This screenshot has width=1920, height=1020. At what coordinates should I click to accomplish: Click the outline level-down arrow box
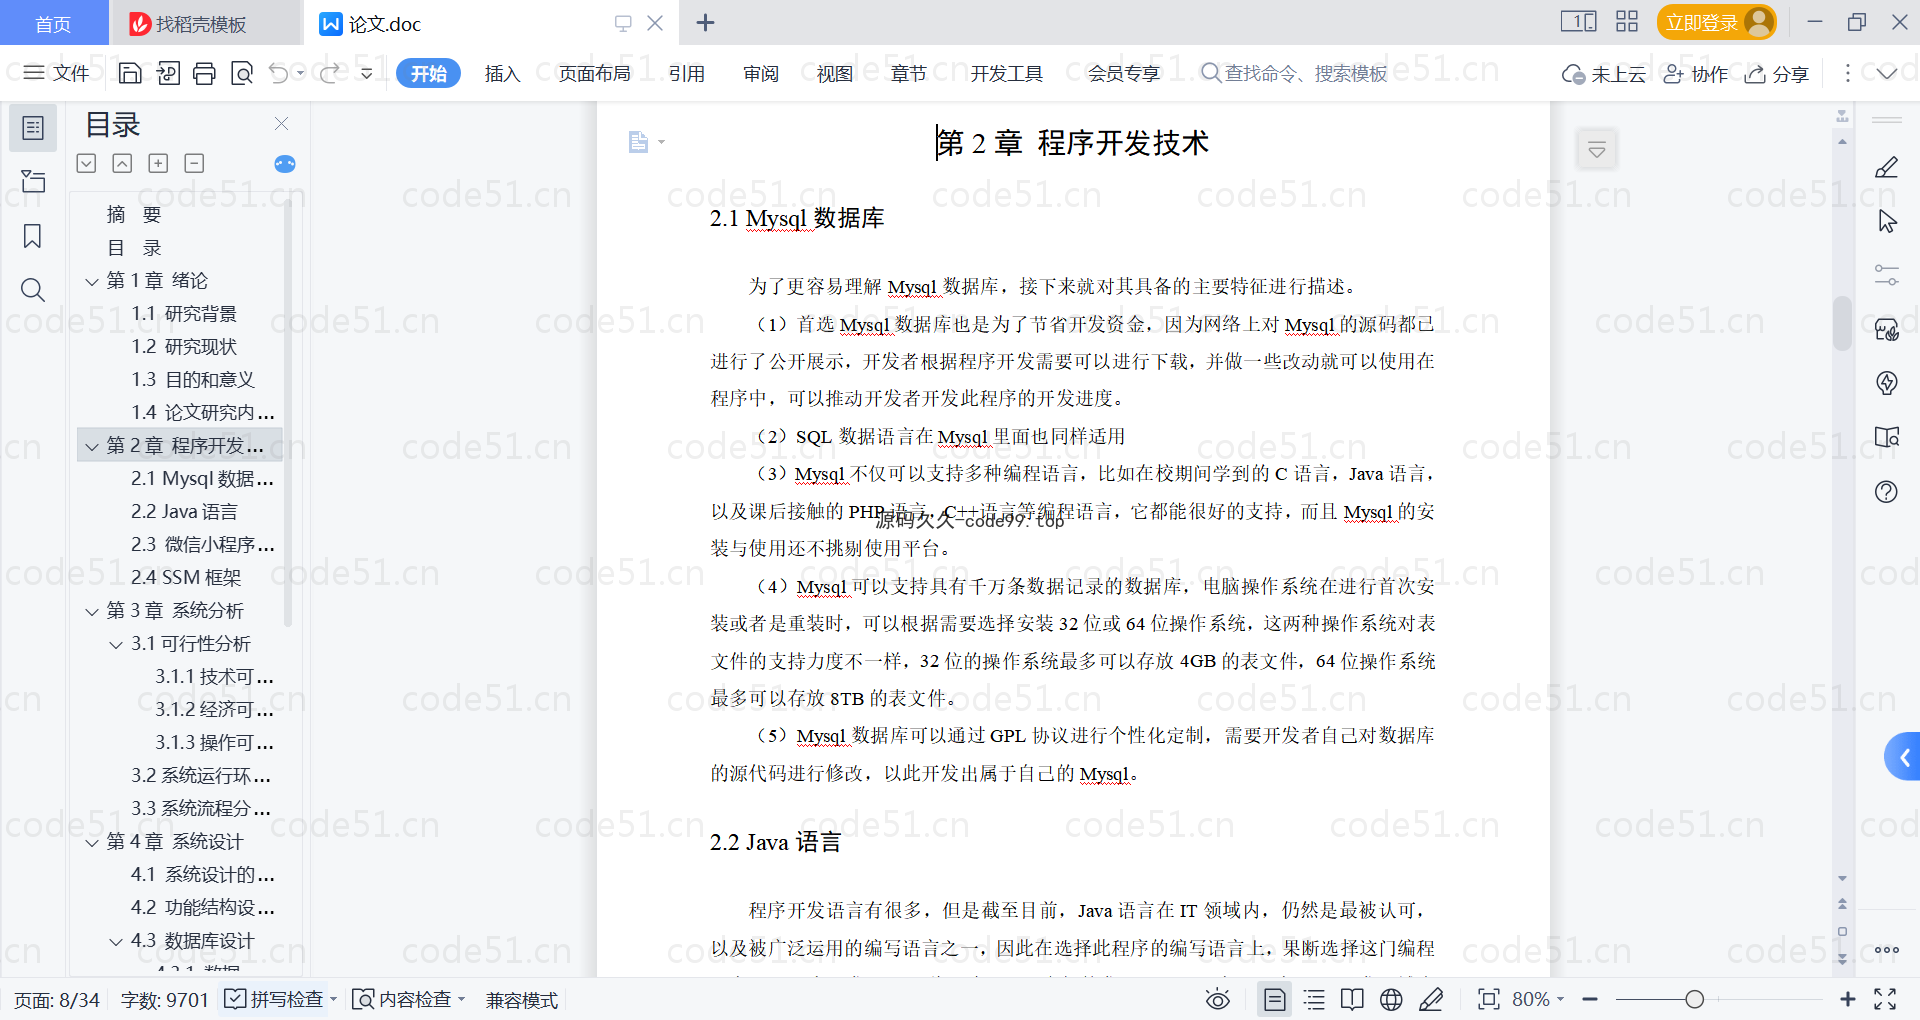(x=86, y=163)
